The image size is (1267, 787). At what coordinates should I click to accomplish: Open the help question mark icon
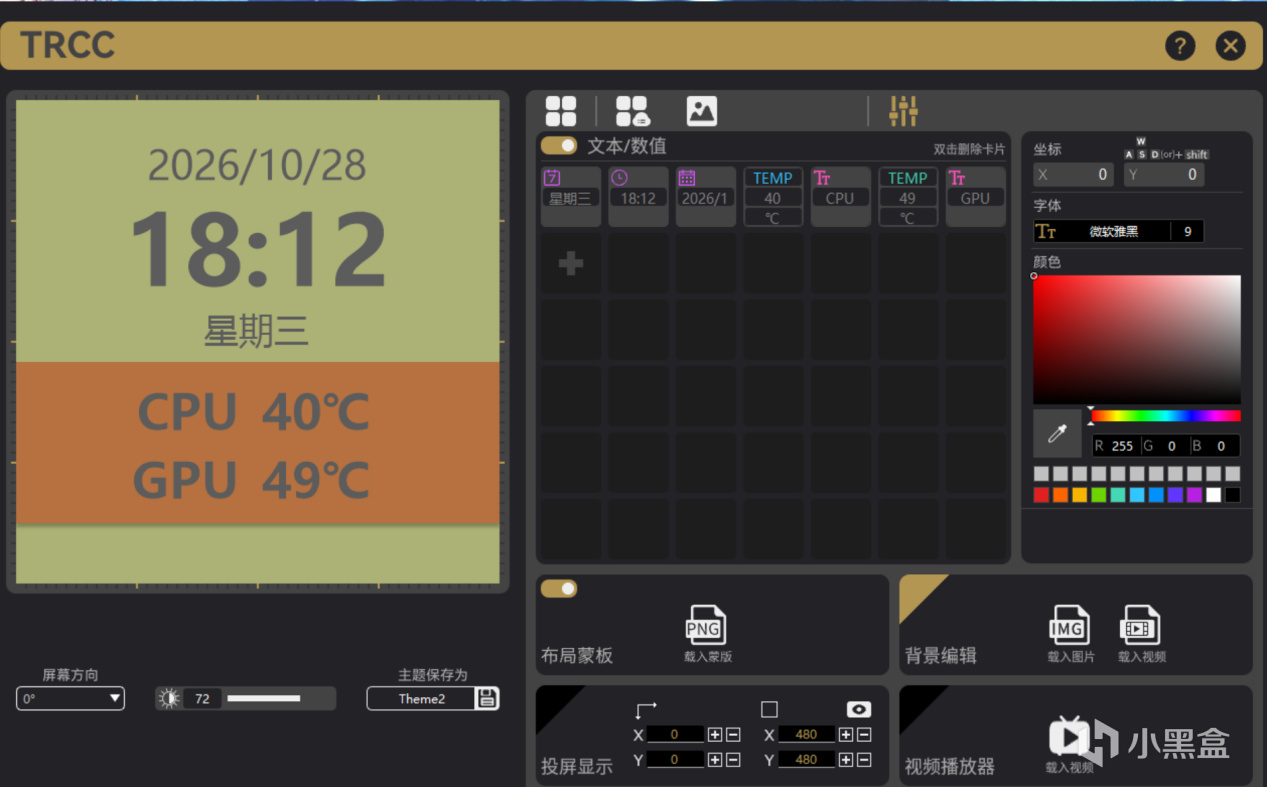[1180, 45]
